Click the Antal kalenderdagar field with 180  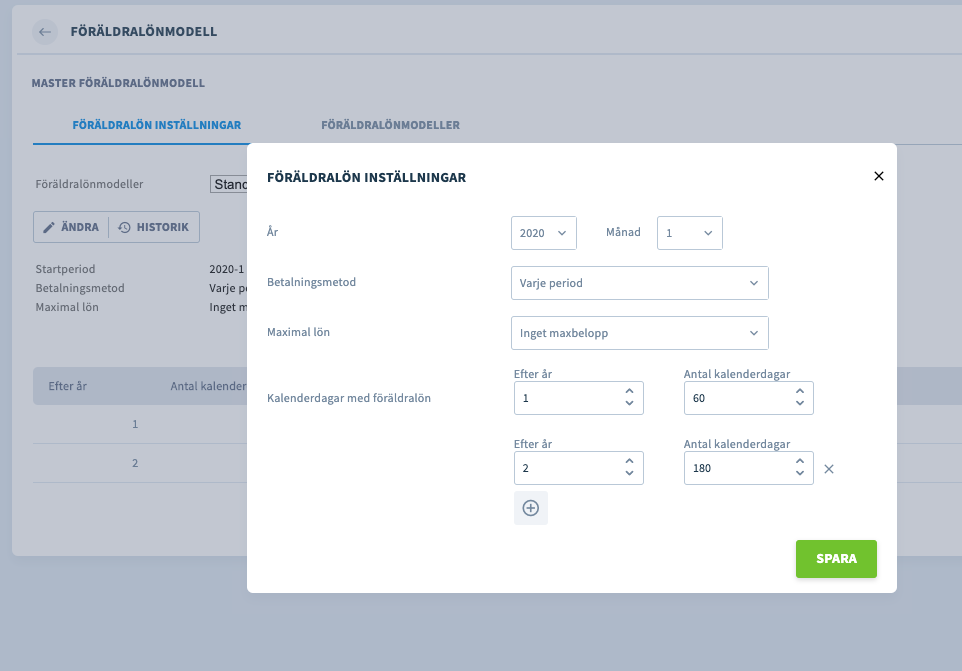[x=748, y=468]
